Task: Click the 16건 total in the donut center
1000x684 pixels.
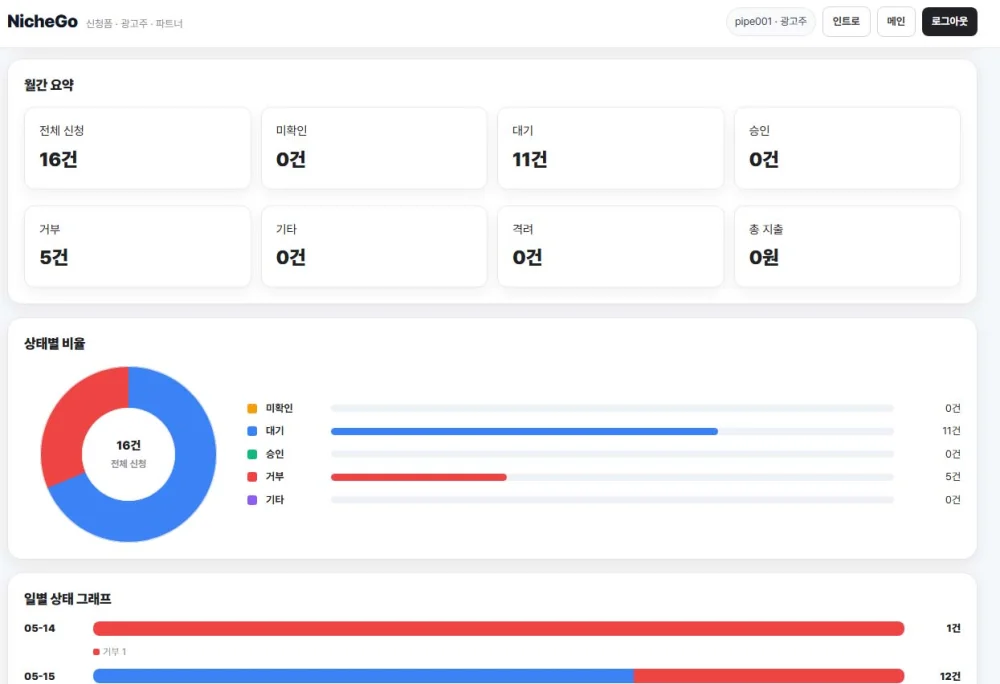Action: point(128,445)
